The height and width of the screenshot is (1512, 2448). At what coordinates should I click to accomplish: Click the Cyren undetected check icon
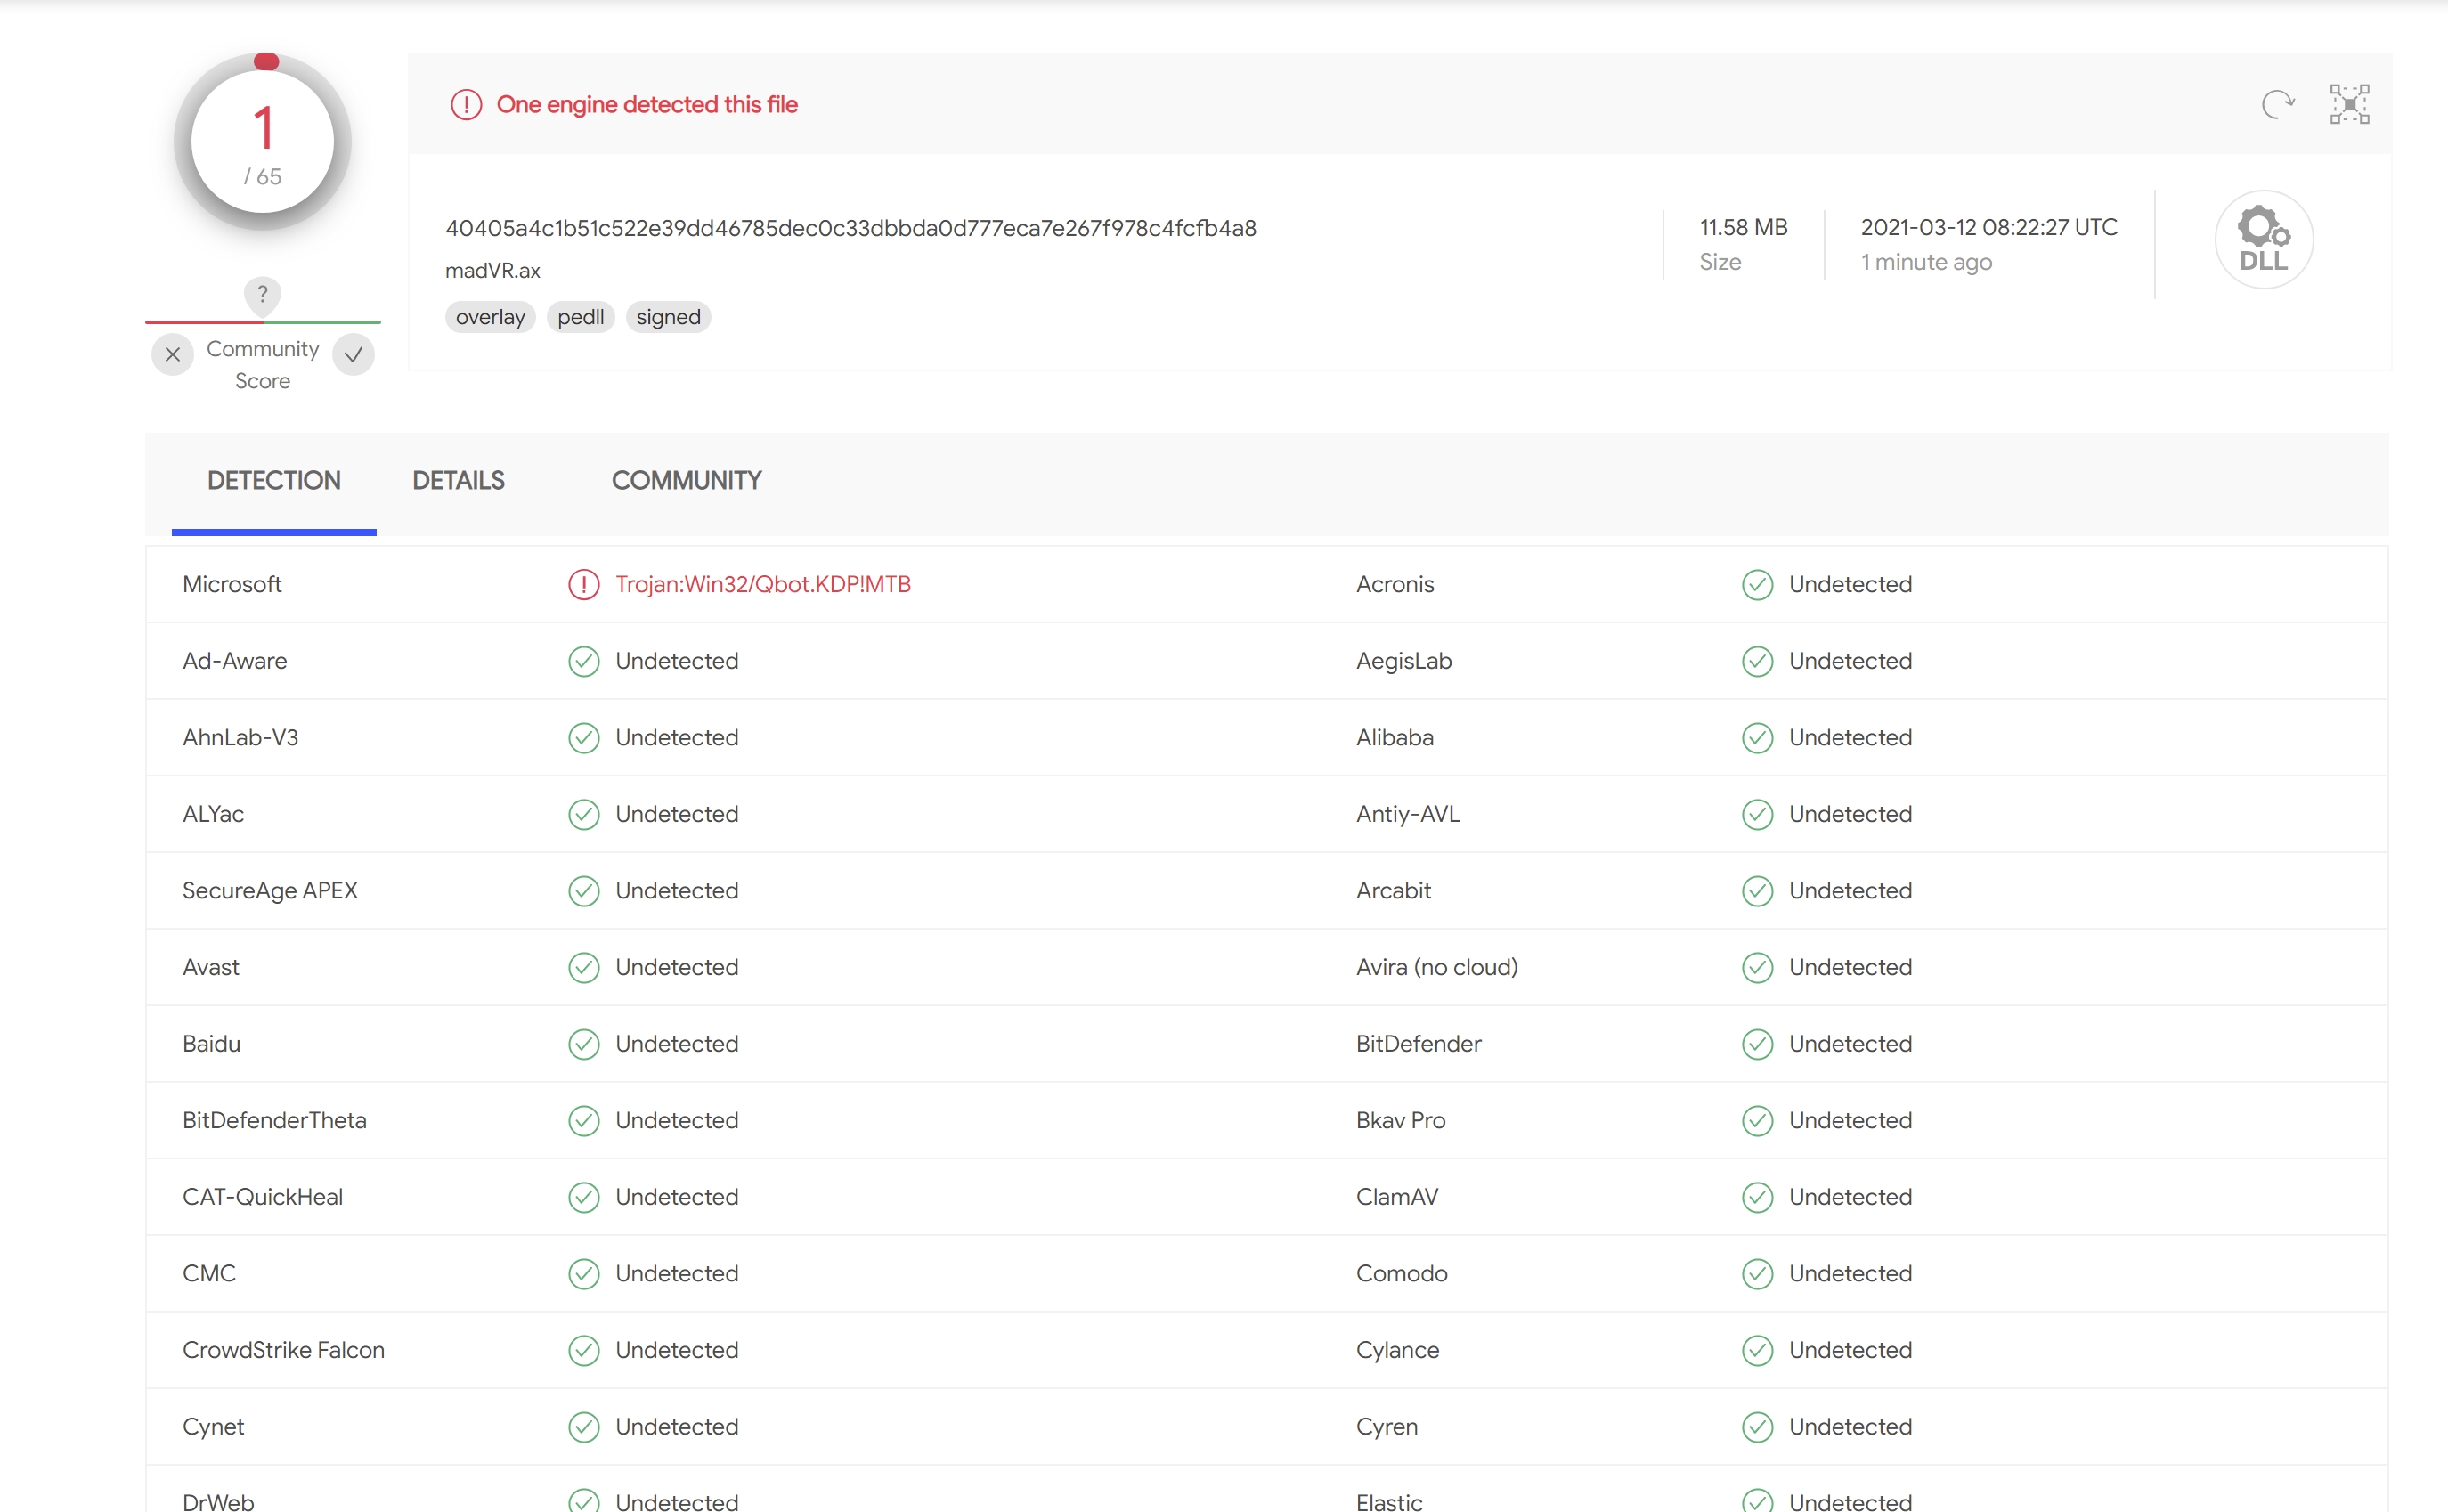pos(1757,1427)
